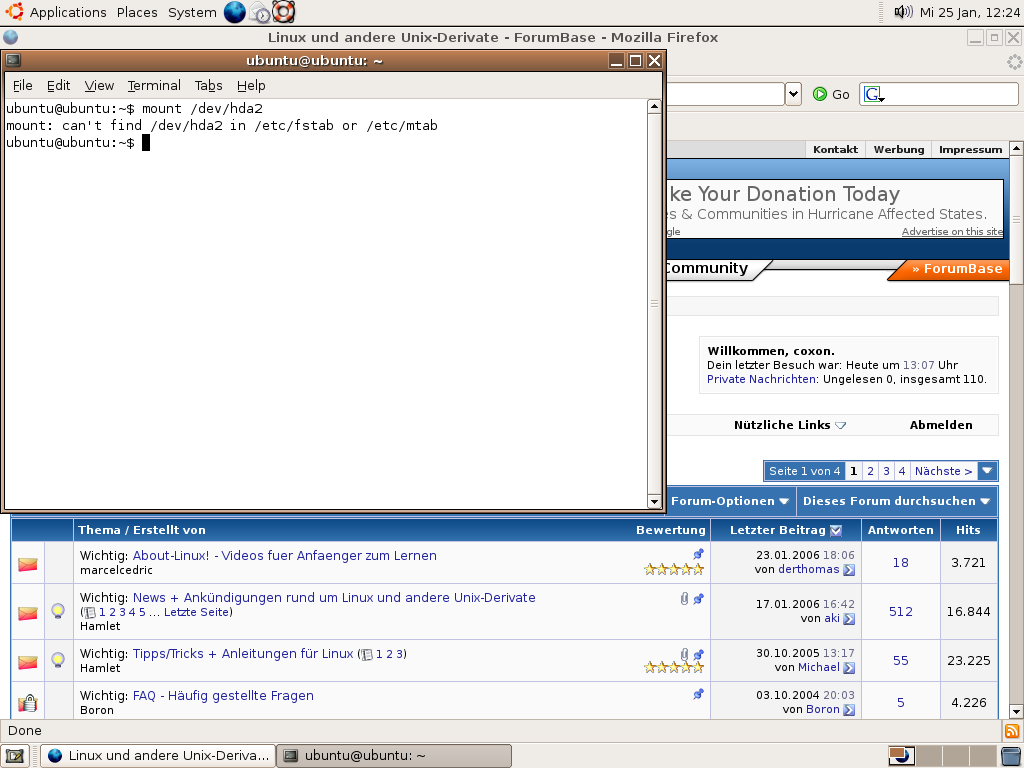The width and height of the screenshot is (1024, 768).
Task: Click the volume speaker icon in top panel
Action: pyautogui.click(x=903, y=12)
